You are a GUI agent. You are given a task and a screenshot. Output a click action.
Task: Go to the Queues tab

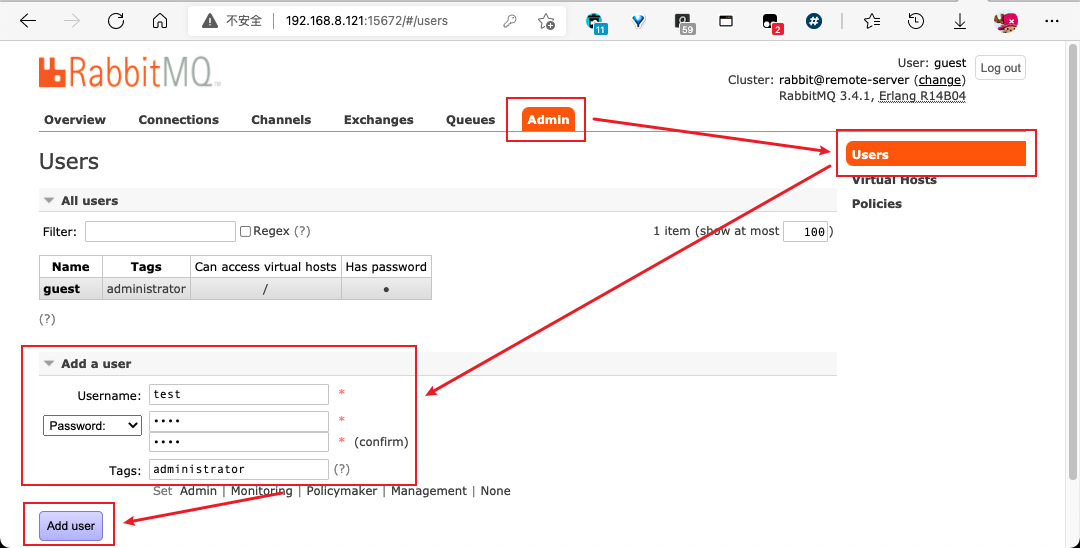point(470,120)
